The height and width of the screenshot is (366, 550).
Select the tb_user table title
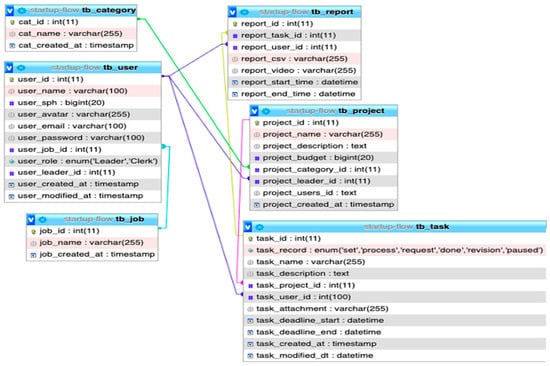coord(120,67)
